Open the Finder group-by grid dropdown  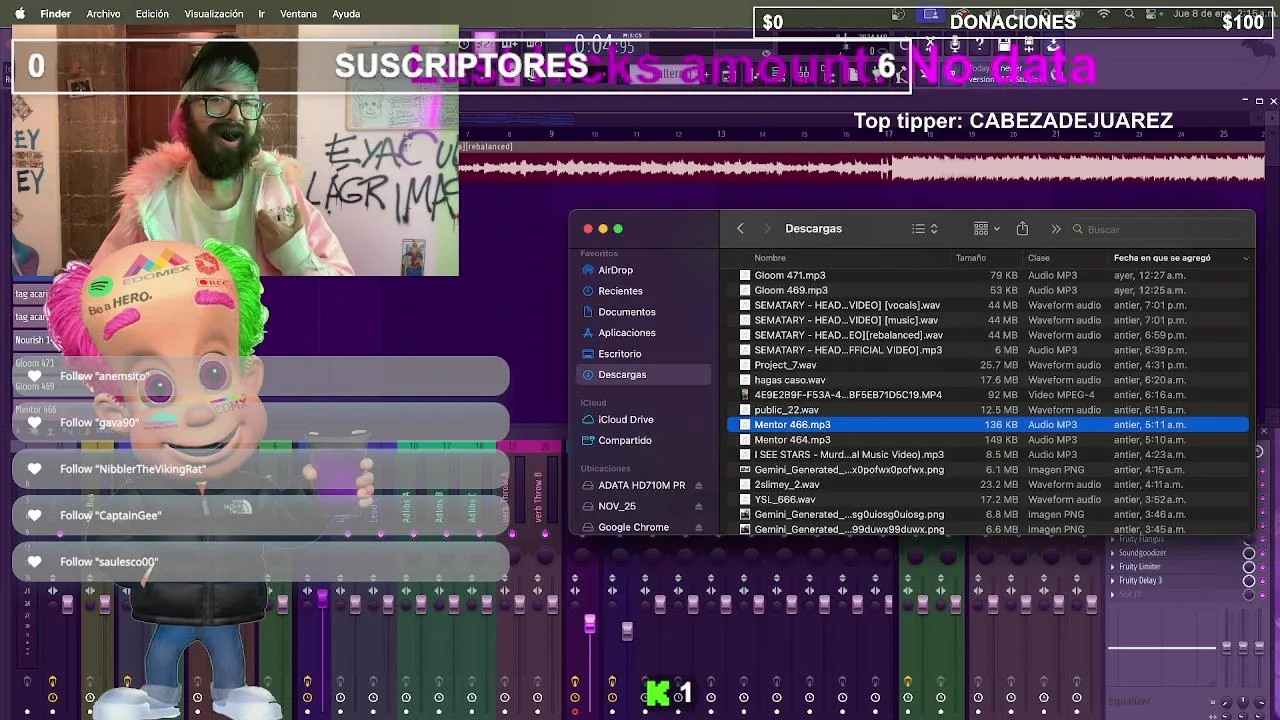point(987,229)
